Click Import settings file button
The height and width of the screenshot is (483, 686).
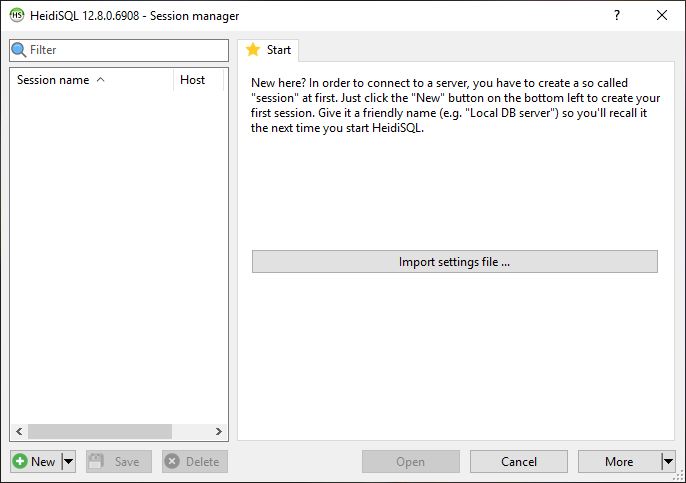(x=455, y=262)
